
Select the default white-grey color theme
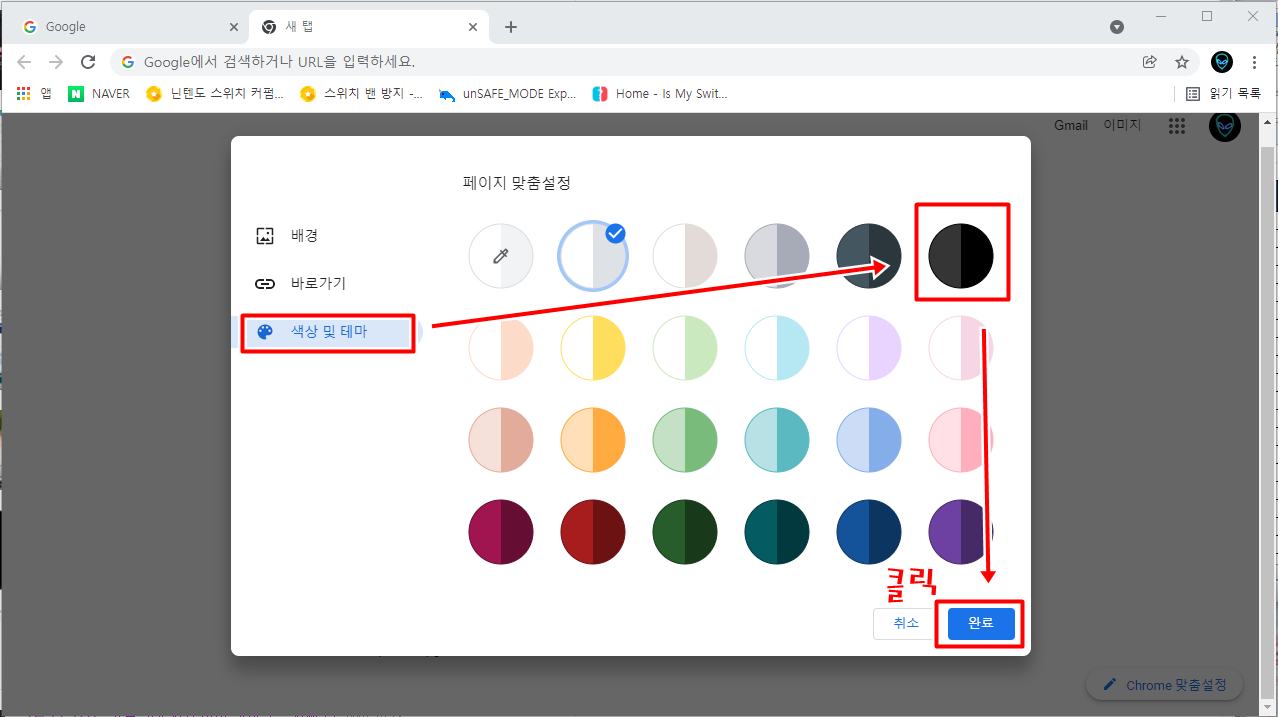[593, 256]
